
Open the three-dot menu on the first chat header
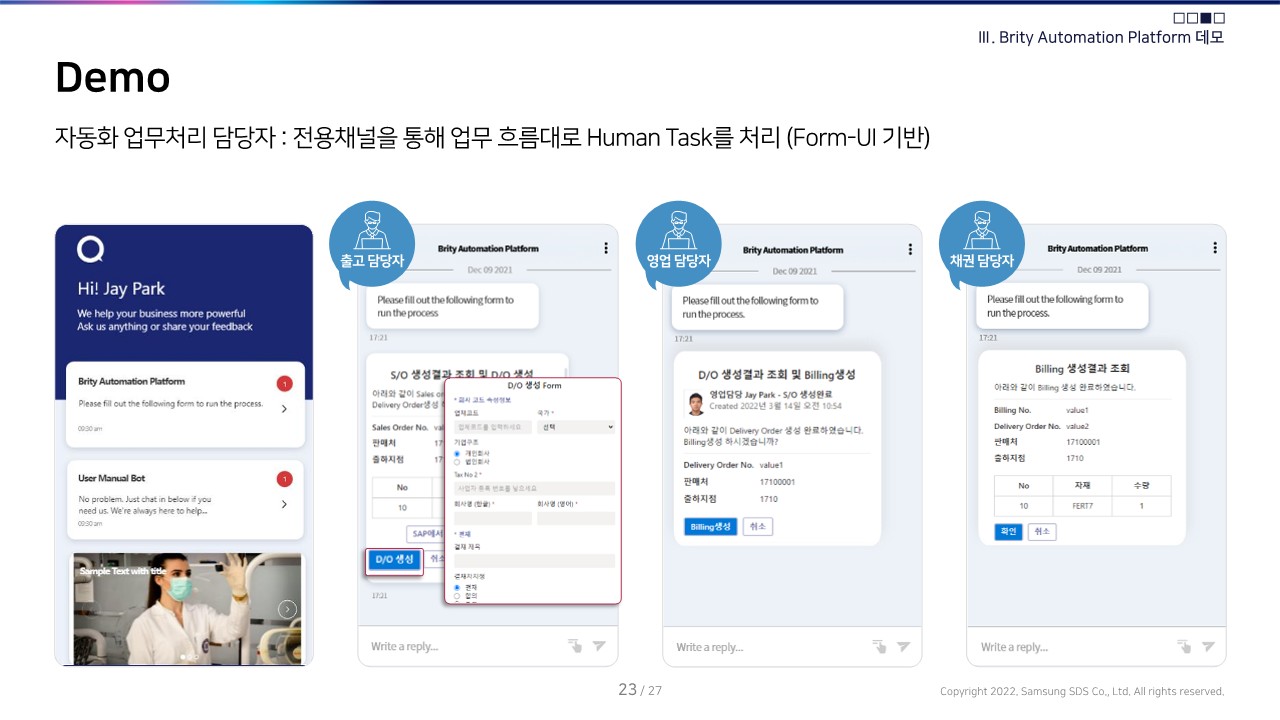605,247
